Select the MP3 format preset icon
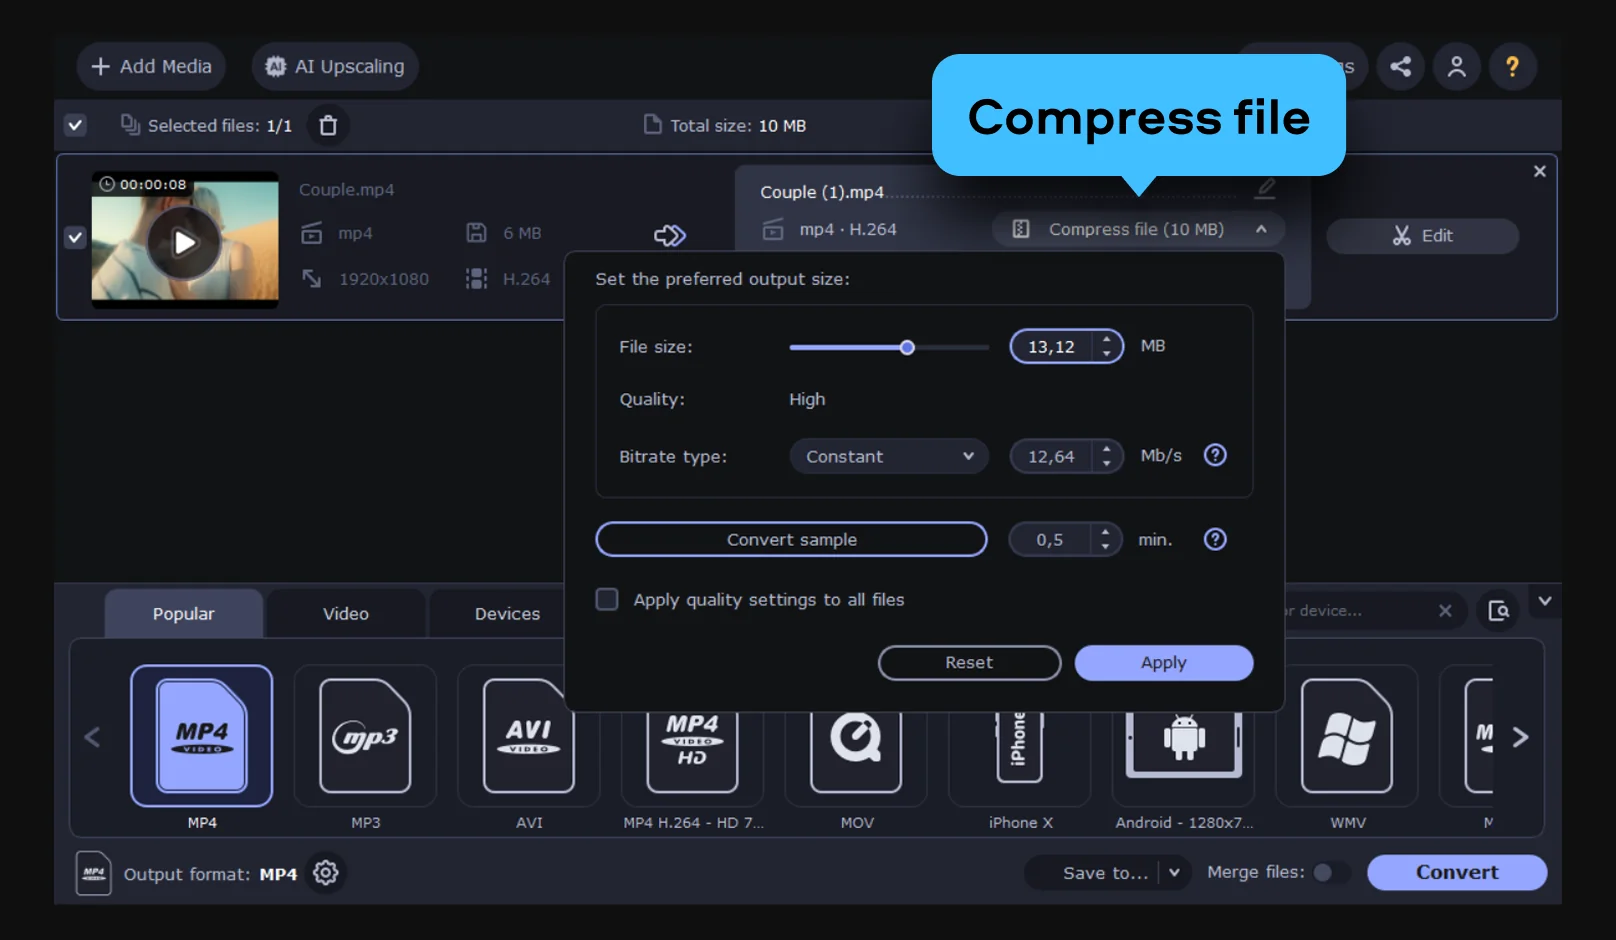Screen dimensions: 1616x940 (365, 736)
